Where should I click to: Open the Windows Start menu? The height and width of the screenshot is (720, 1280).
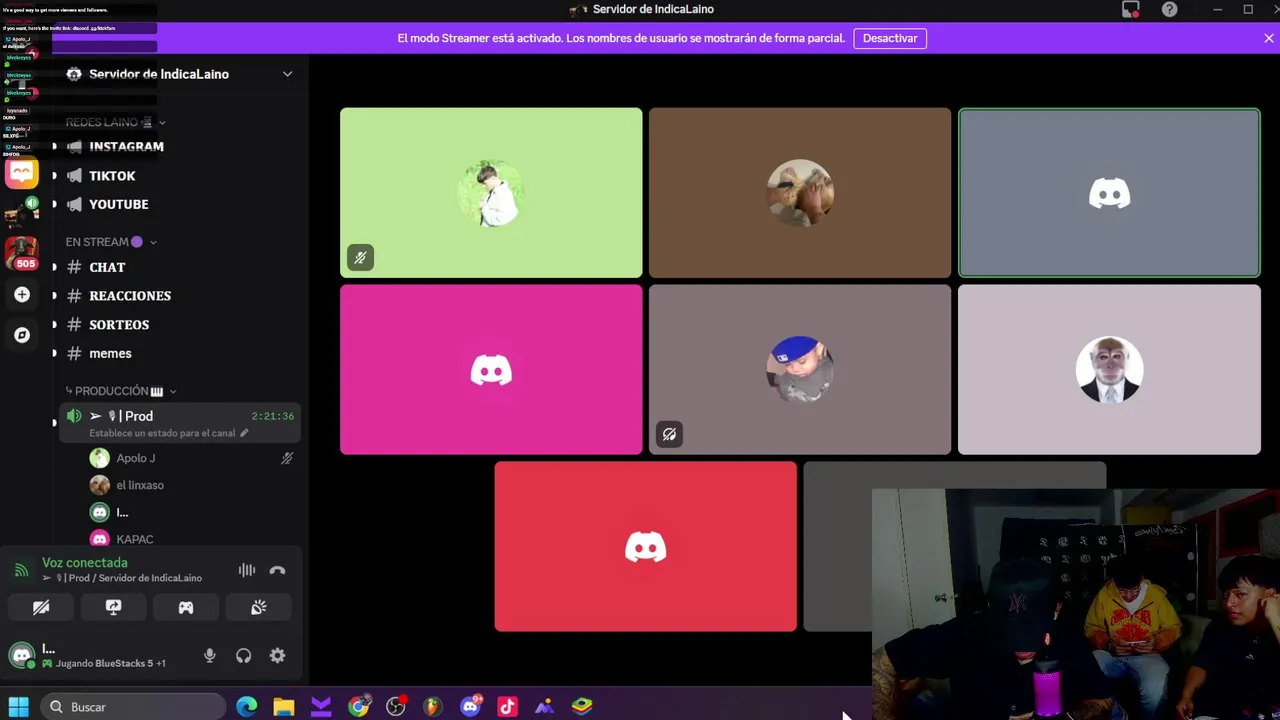[18, 707]
